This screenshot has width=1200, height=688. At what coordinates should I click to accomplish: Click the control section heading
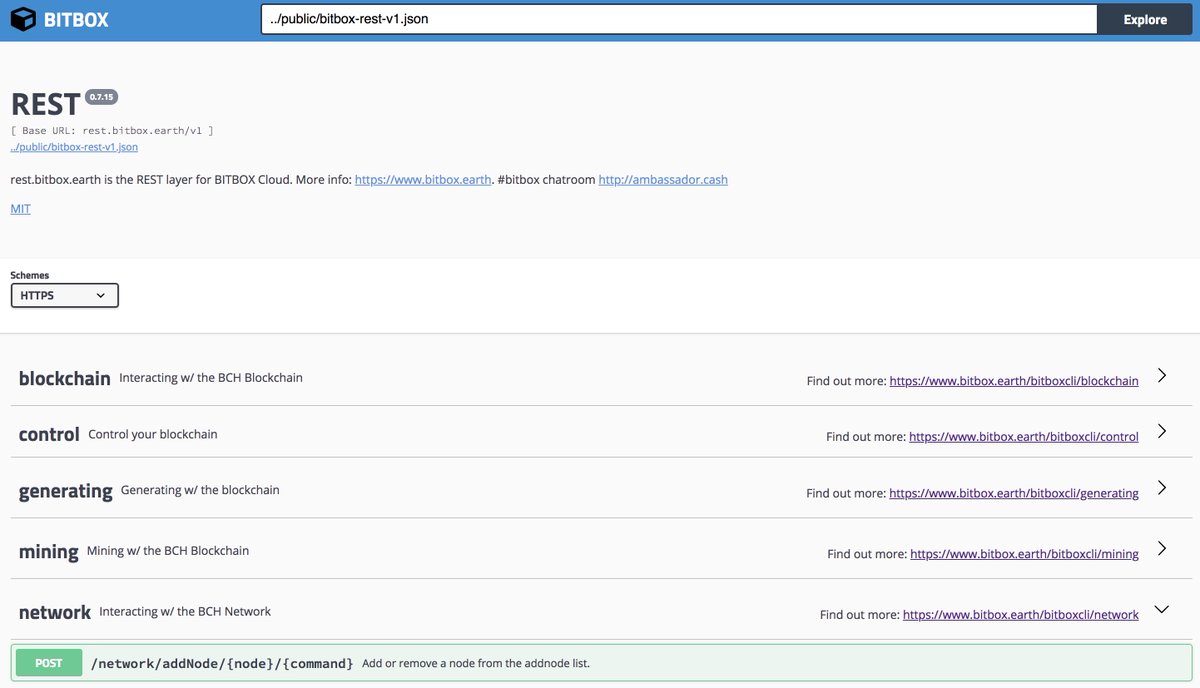pyautogui.click(x=49, y=434)
